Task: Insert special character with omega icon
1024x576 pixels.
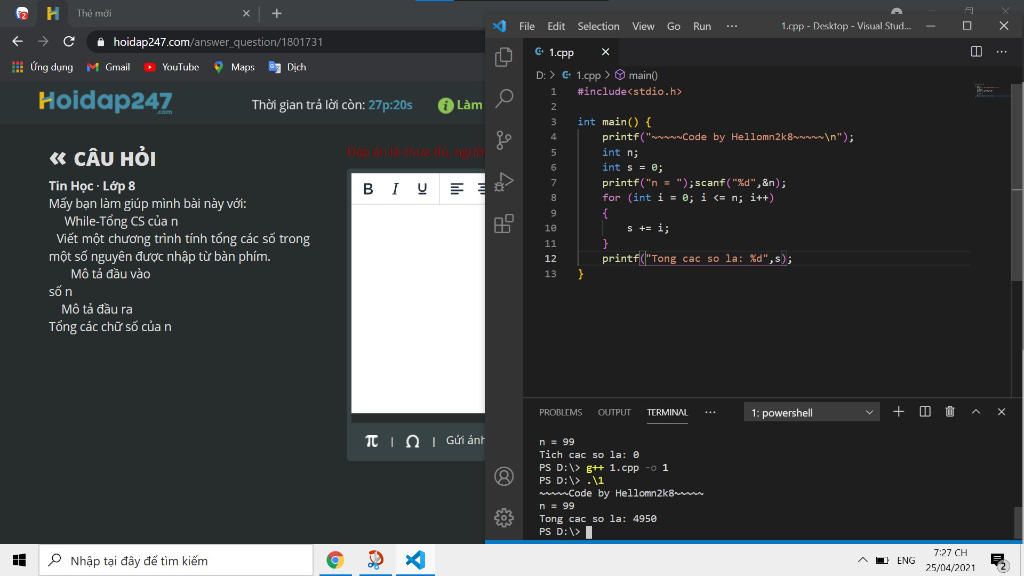Action: (x=412, y=441)
